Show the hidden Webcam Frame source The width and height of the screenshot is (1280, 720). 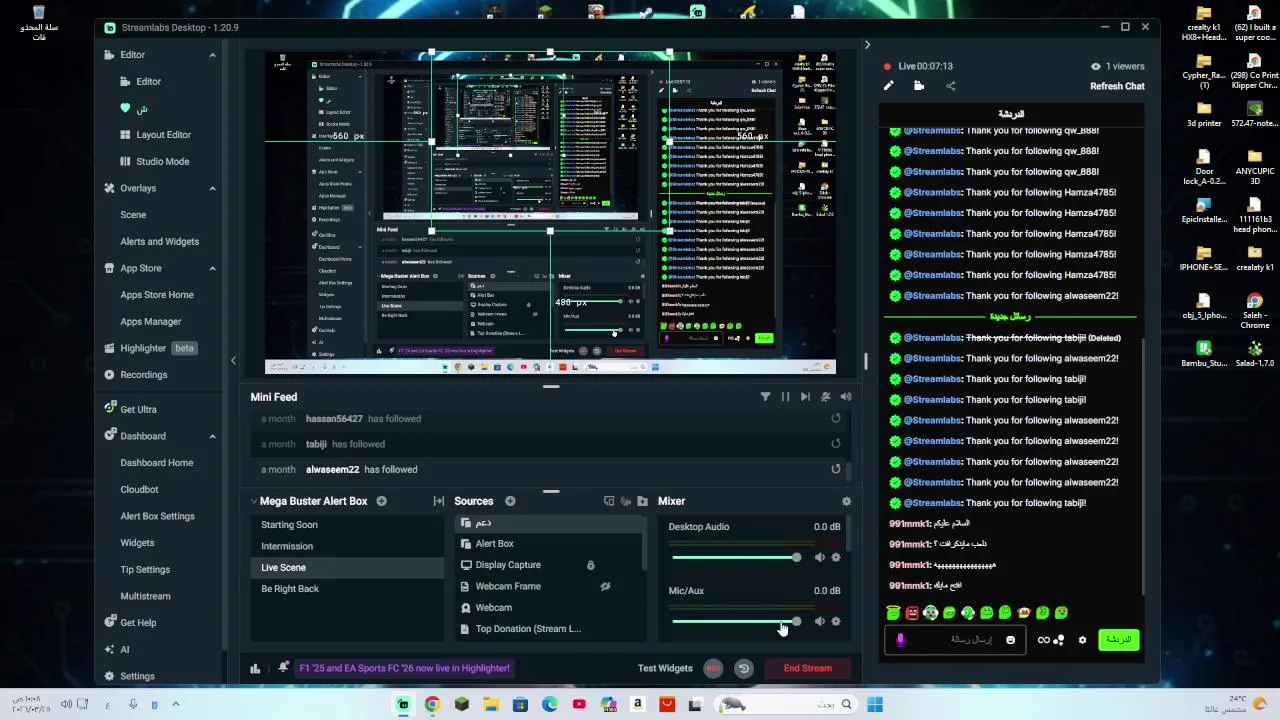click(605, 586)
